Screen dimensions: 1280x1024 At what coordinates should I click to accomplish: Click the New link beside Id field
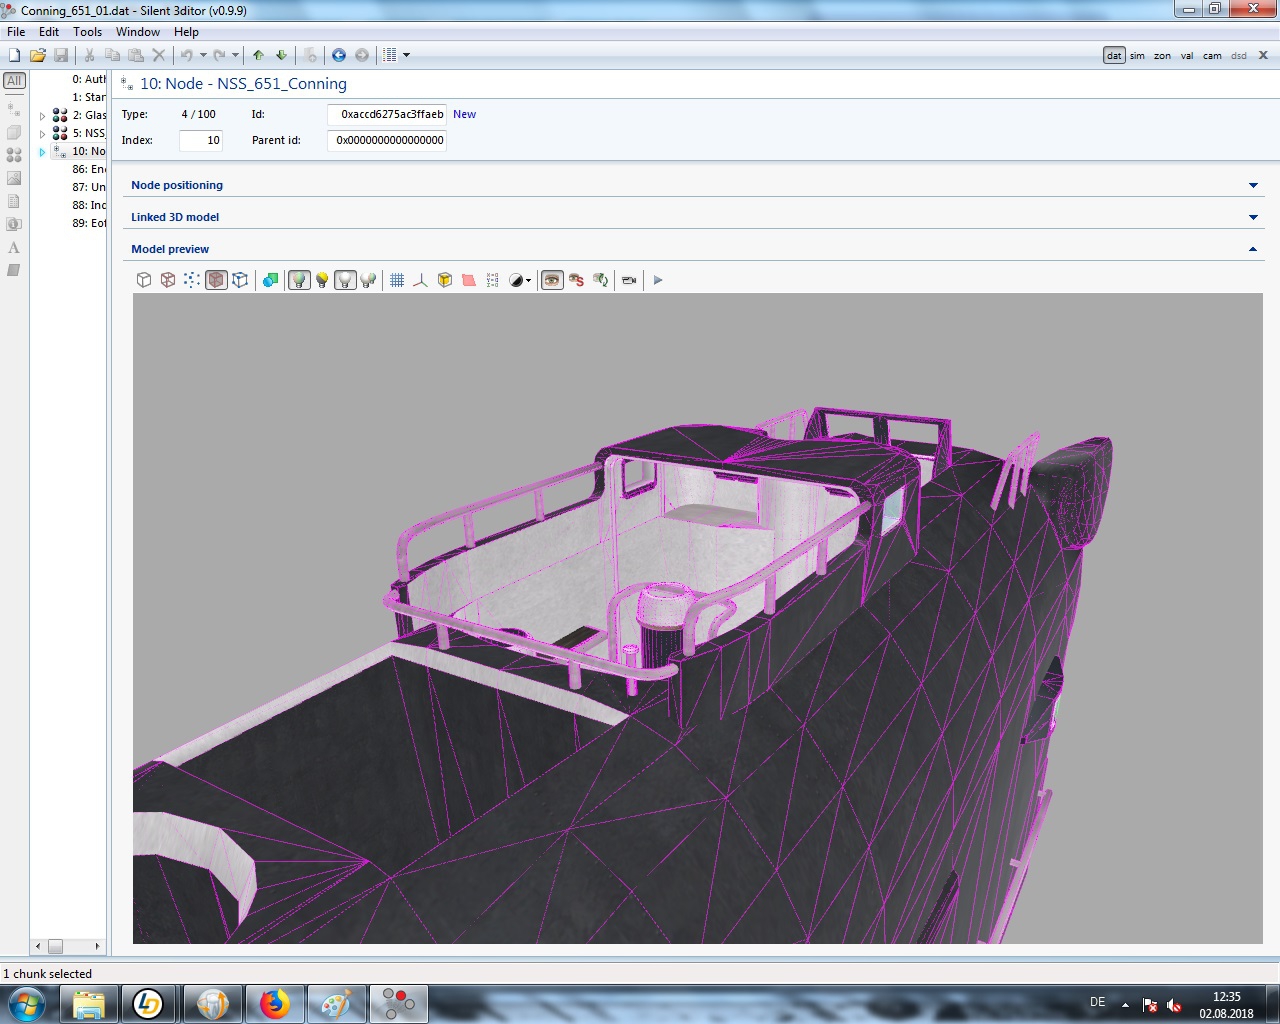[464, 114]
